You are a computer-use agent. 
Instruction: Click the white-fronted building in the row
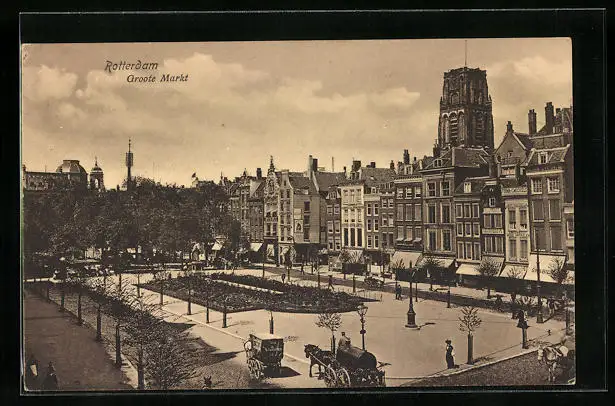coord(352,215)
